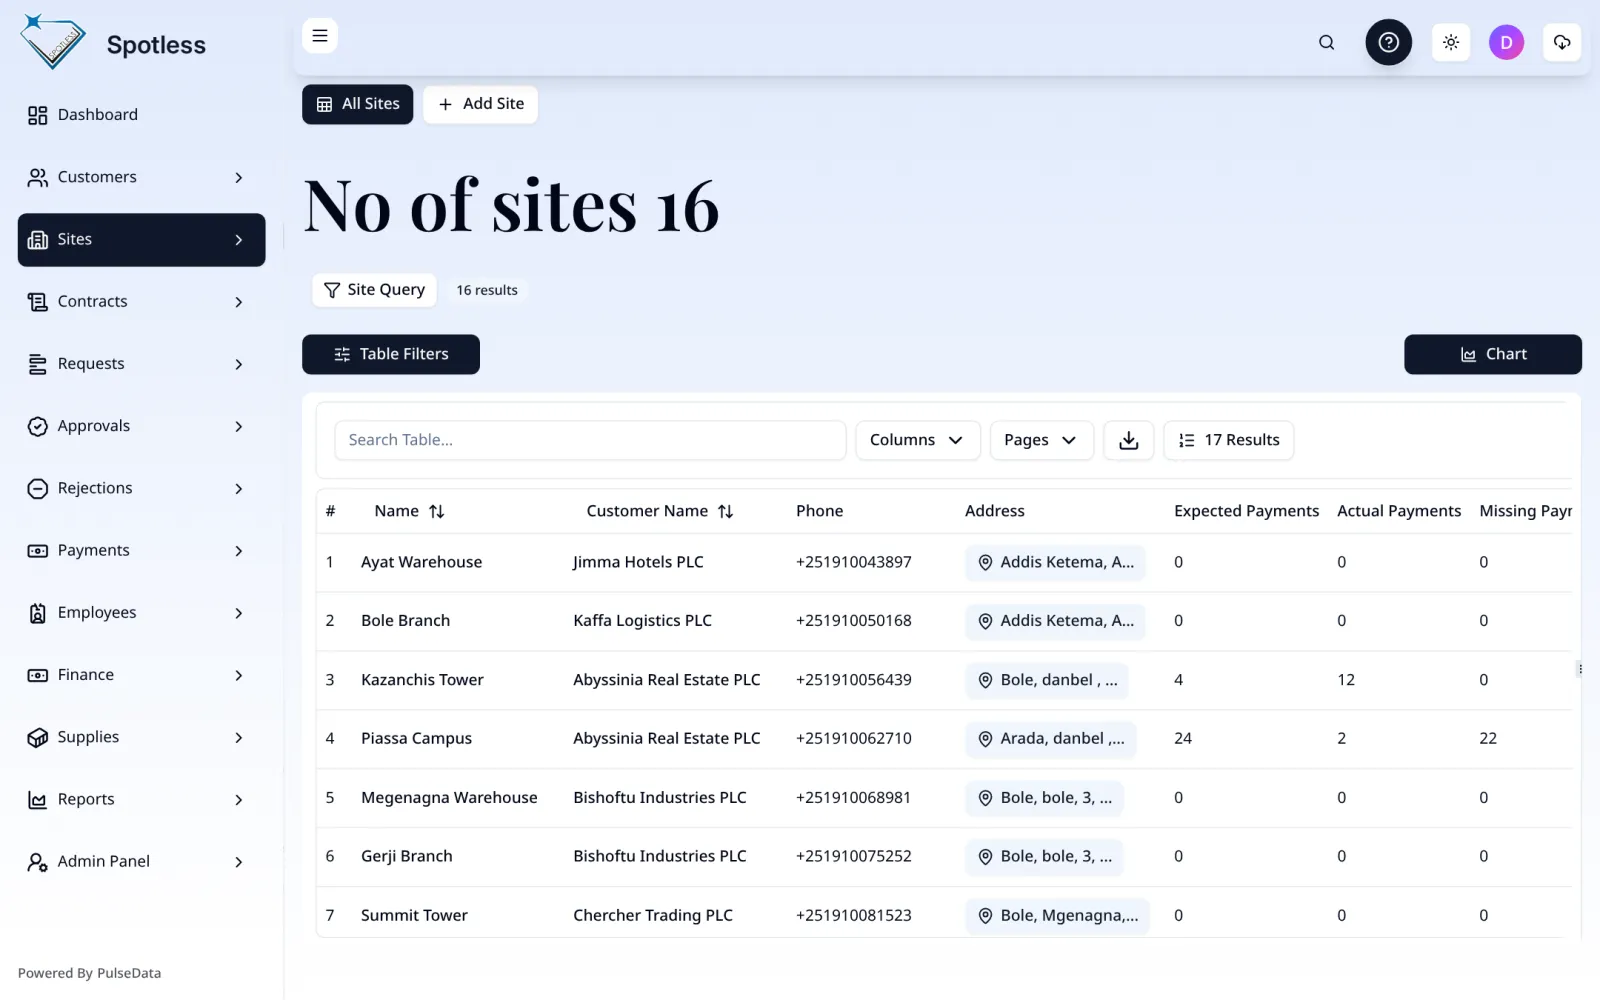Expand the Contracts menu chevron
Screen dimensions: 1600x1000
pos(238,302)
